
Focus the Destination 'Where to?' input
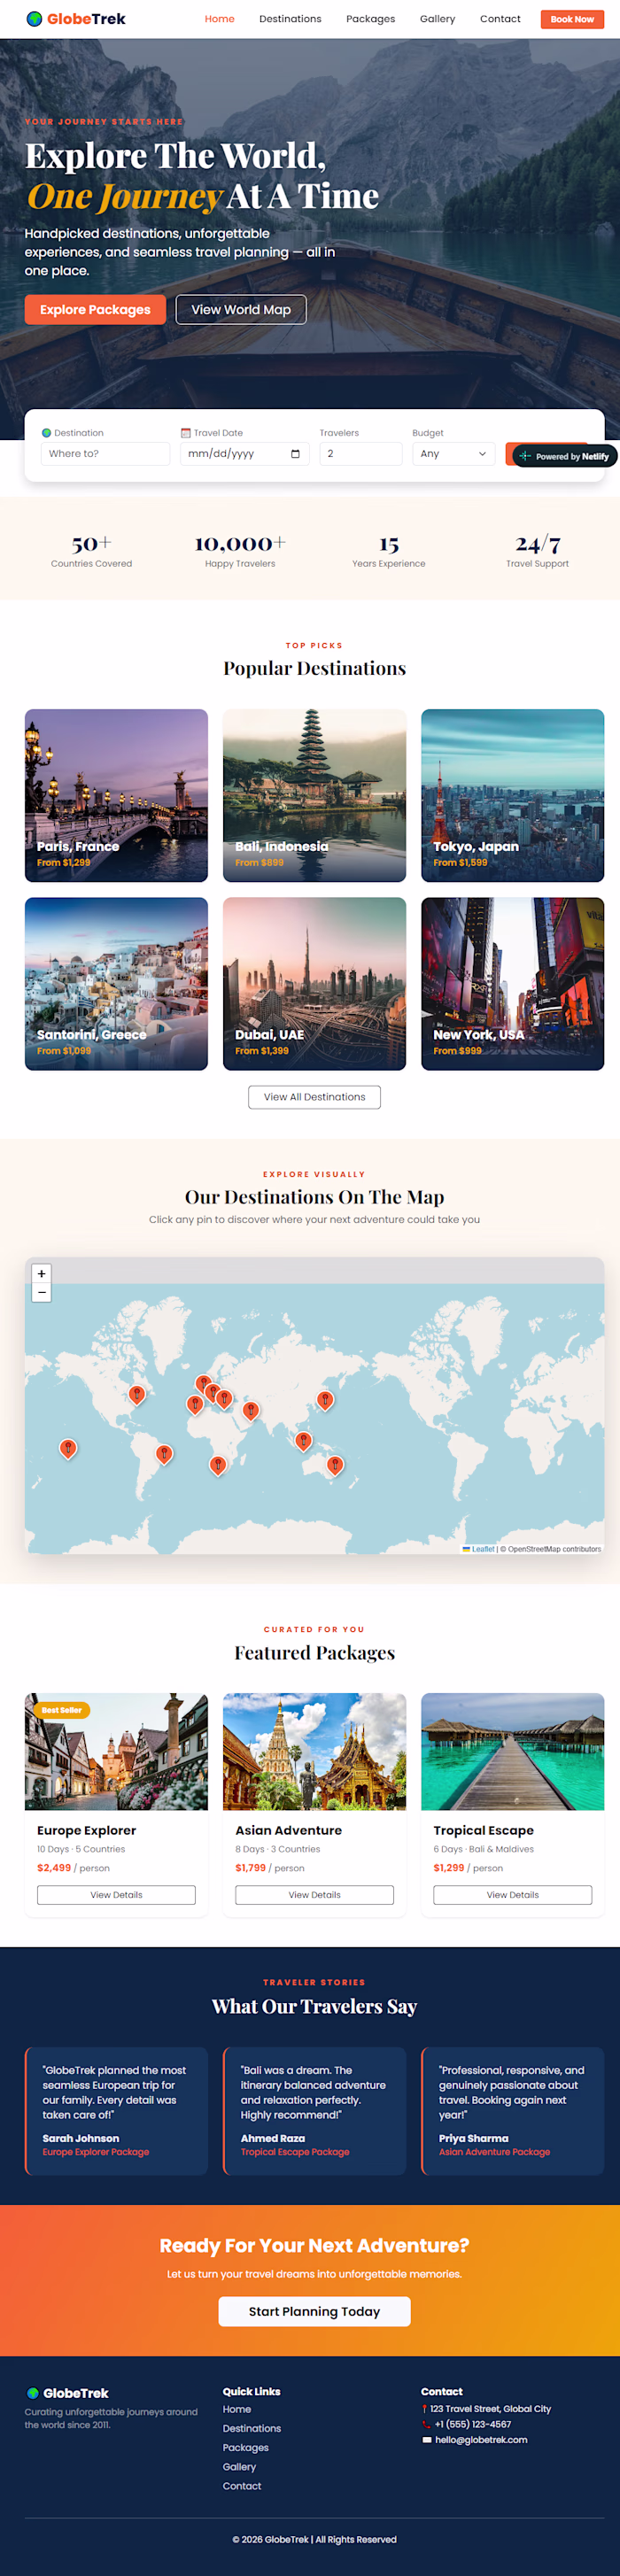(x=105, y=454)
